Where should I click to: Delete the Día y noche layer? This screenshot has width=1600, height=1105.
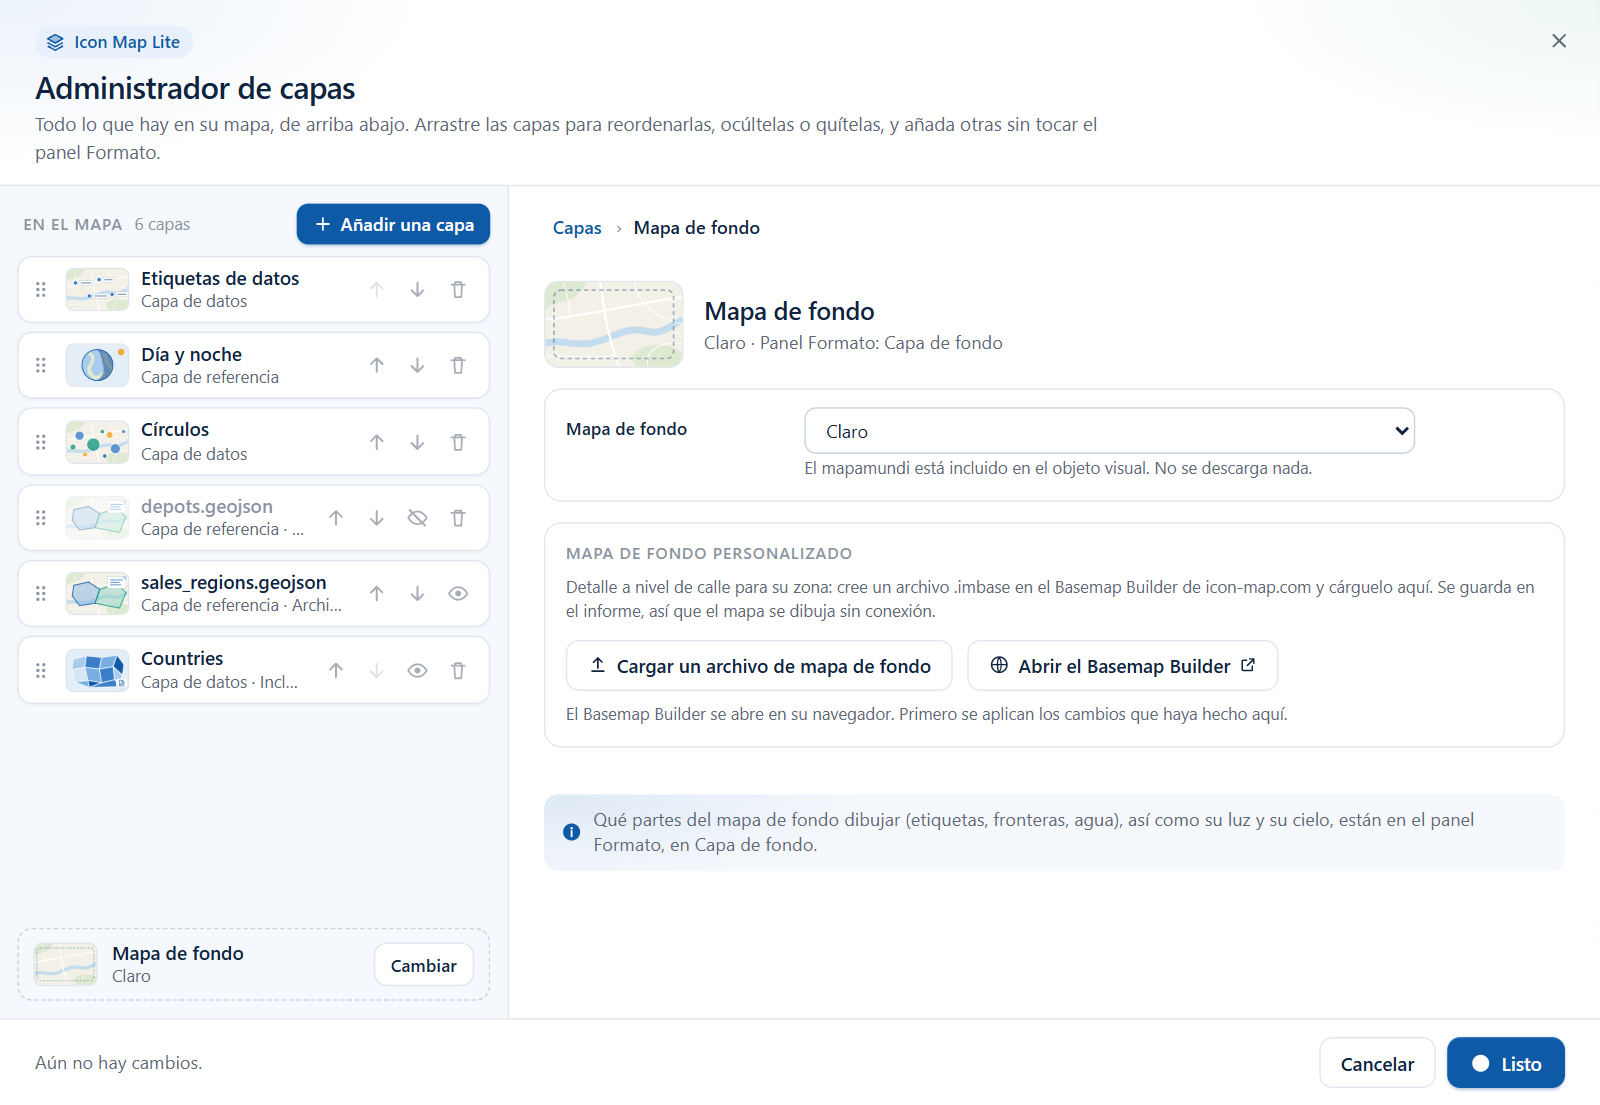(x=458, y=366)
